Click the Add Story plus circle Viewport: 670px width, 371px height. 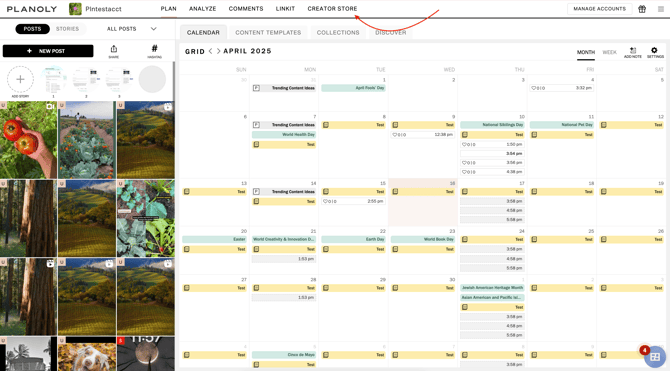[x=20, y=79]
